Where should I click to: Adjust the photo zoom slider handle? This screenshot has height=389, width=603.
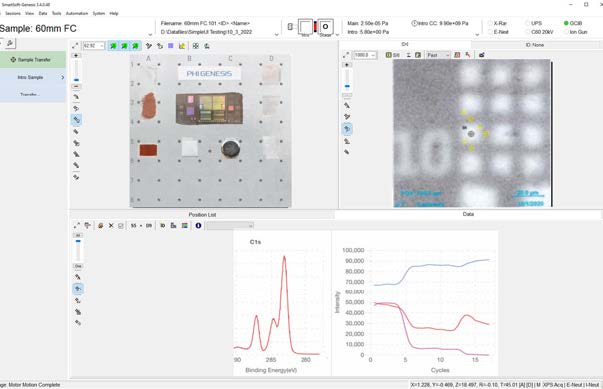76,80
